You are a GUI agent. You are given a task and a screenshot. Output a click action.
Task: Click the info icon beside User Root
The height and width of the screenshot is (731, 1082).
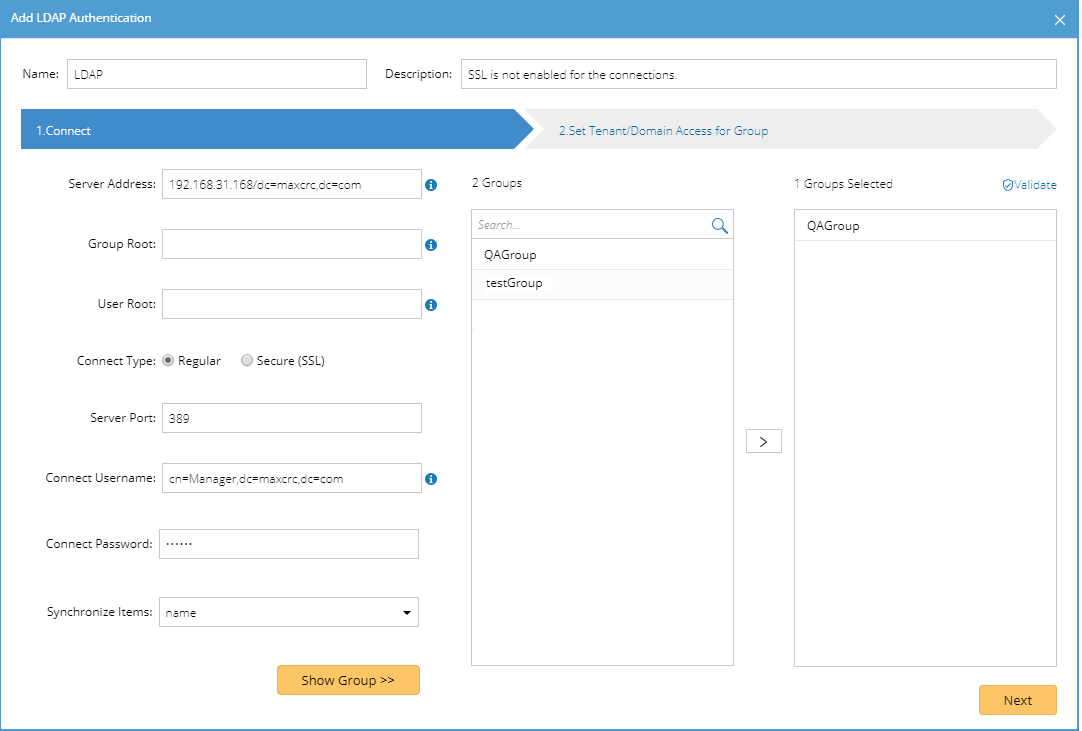point(431,305)
